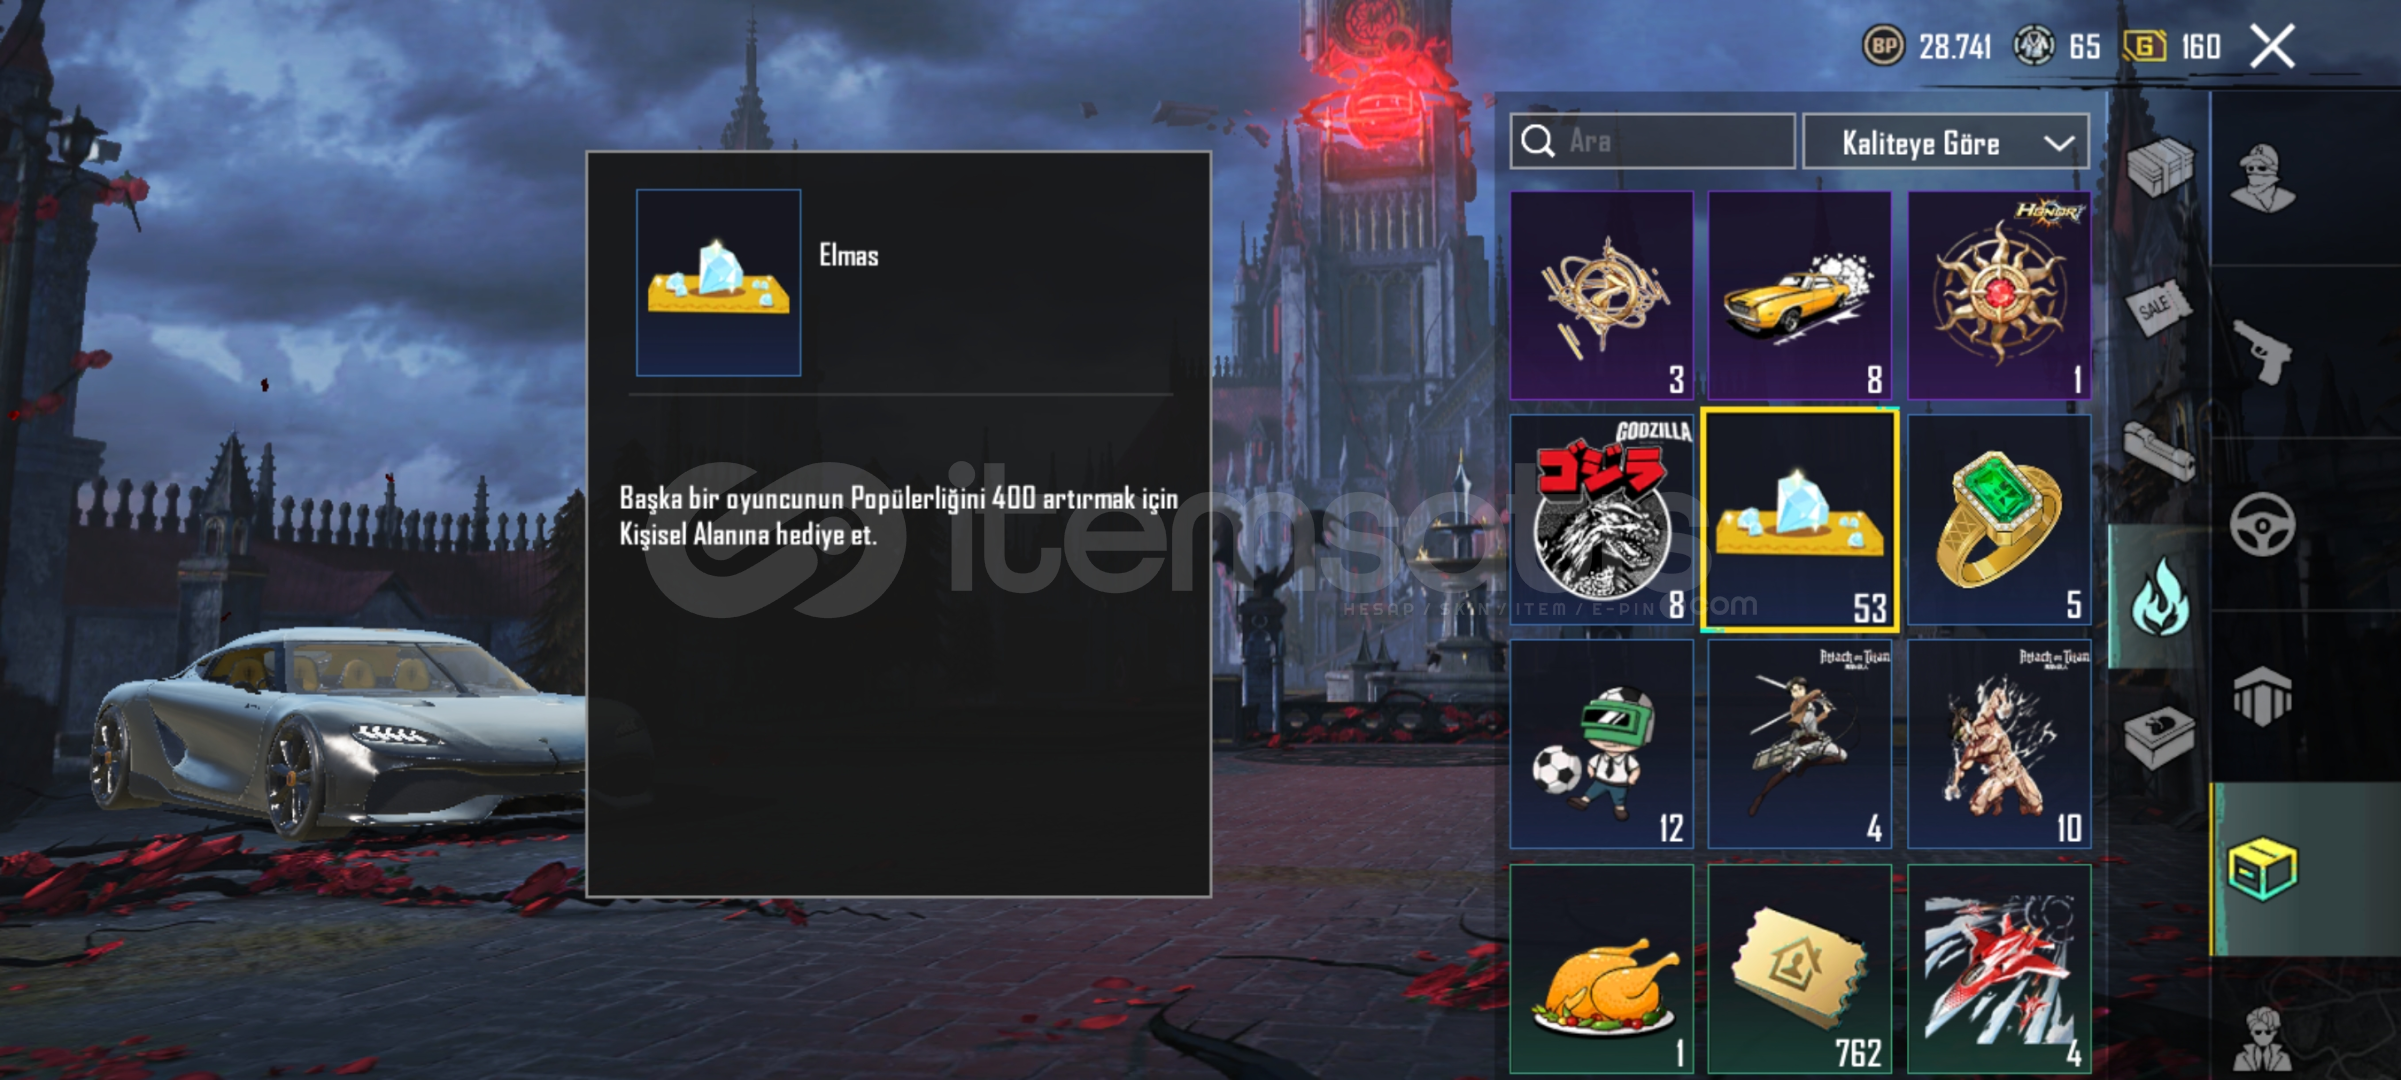Image resolution: width=2401 pixels, height=1080 pixels.
Task: Click the BP coin balance icon
Action: coord(1884,46)
